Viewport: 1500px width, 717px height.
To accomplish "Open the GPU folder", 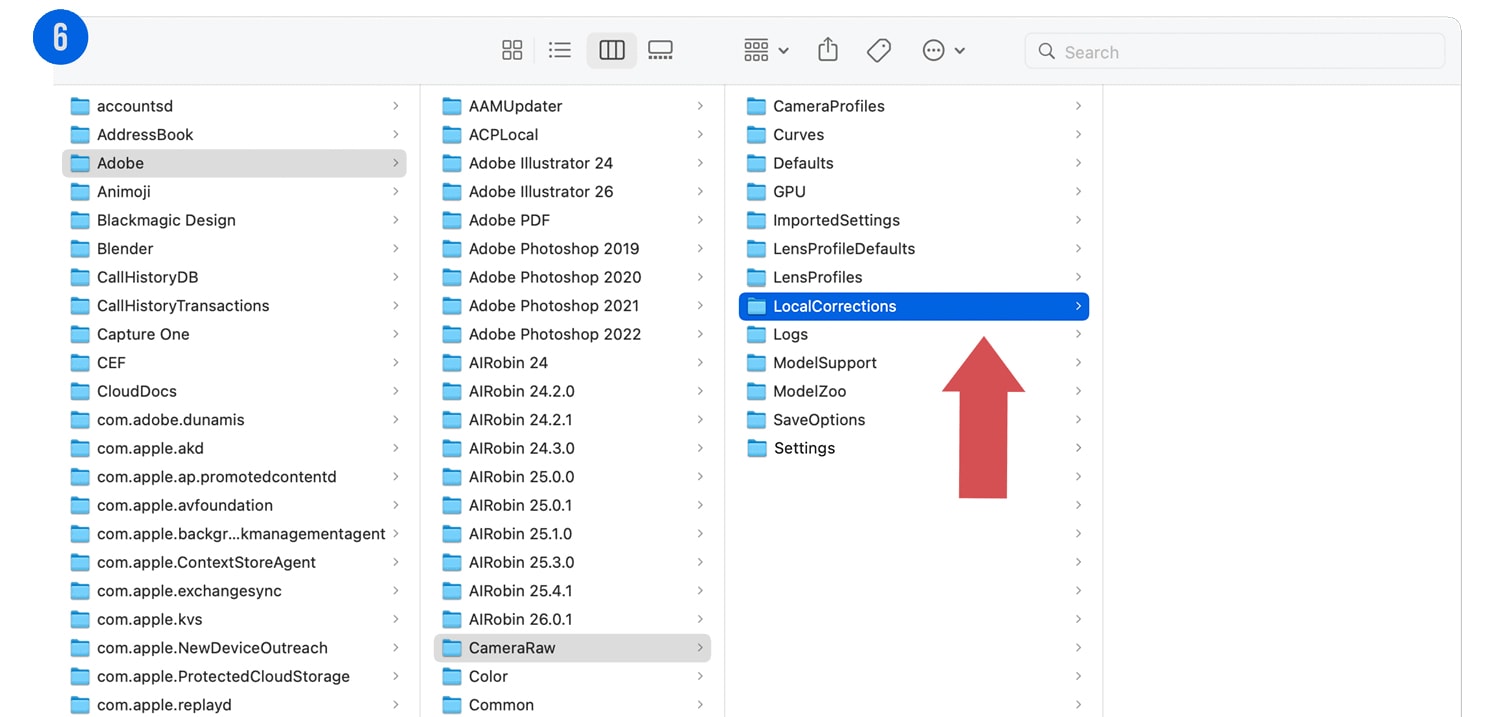I will click(x=914, y=191).
